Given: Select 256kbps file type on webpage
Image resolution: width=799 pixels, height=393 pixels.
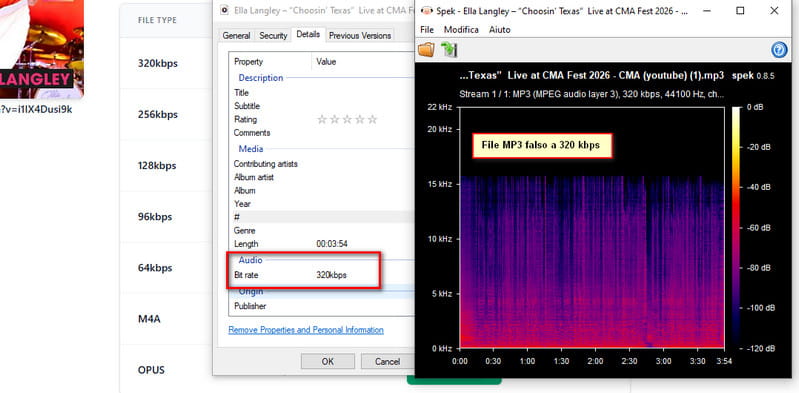Looking at the screenshot, I should pyautogui.click(x=157, y=115).
